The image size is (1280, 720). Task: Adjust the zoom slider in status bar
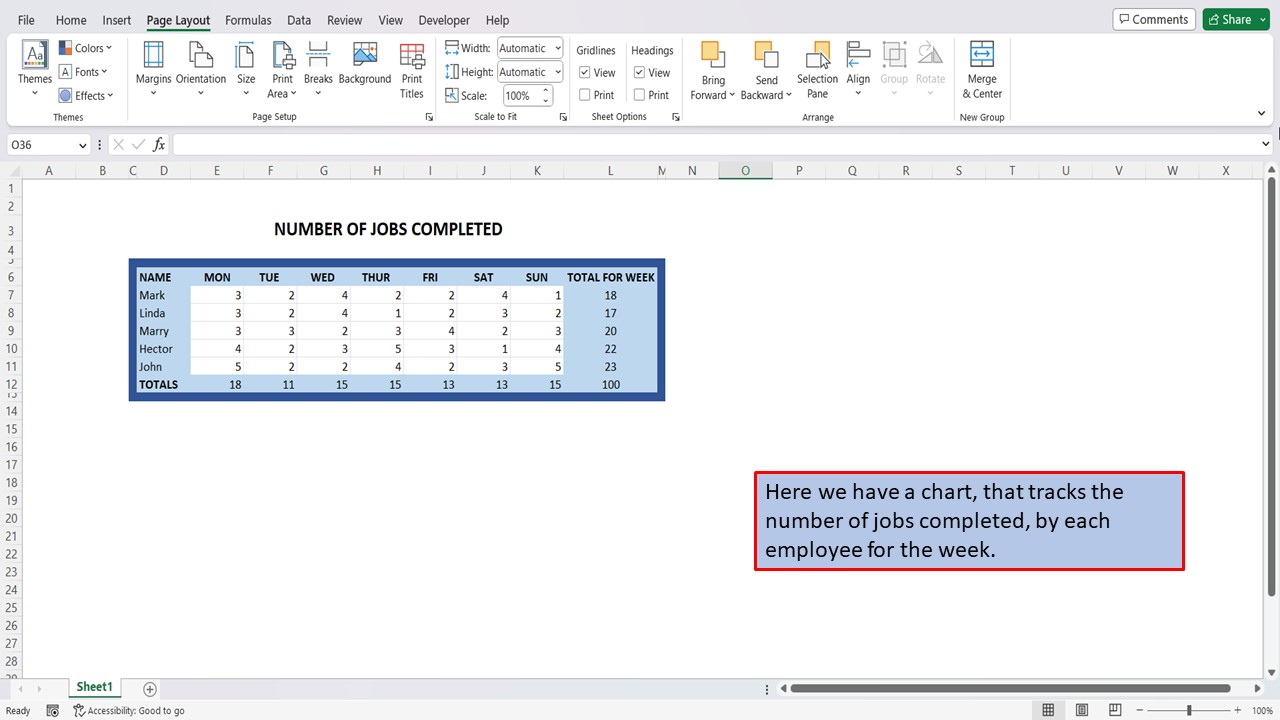point(1189,710)
